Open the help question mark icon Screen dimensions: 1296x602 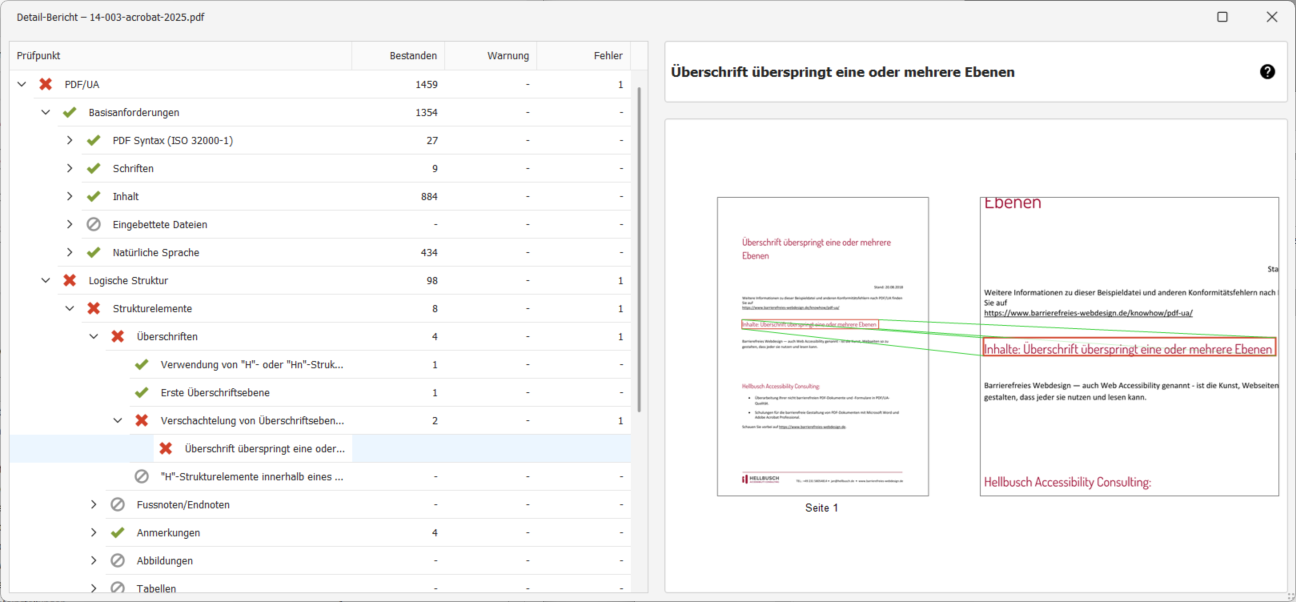1267,71
